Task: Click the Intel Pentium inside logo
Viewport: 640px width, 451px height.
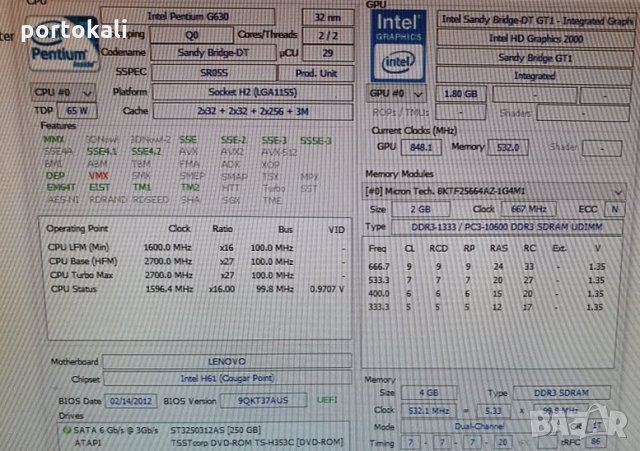Action: 65,45
